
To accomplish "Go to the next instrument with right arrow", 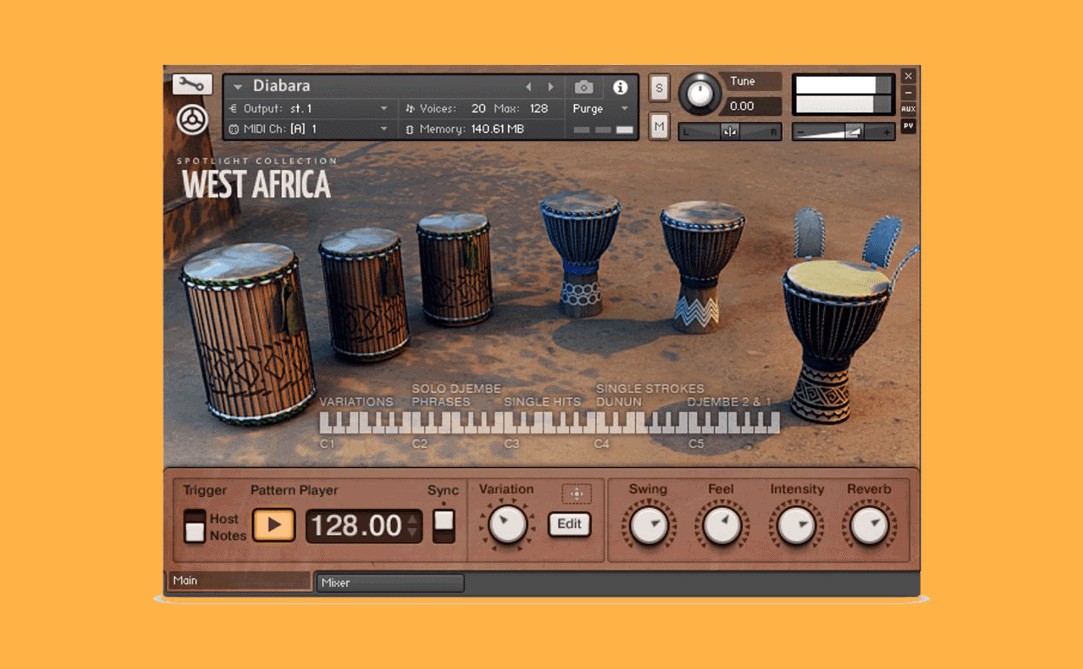I will click(x=550, y=88).
